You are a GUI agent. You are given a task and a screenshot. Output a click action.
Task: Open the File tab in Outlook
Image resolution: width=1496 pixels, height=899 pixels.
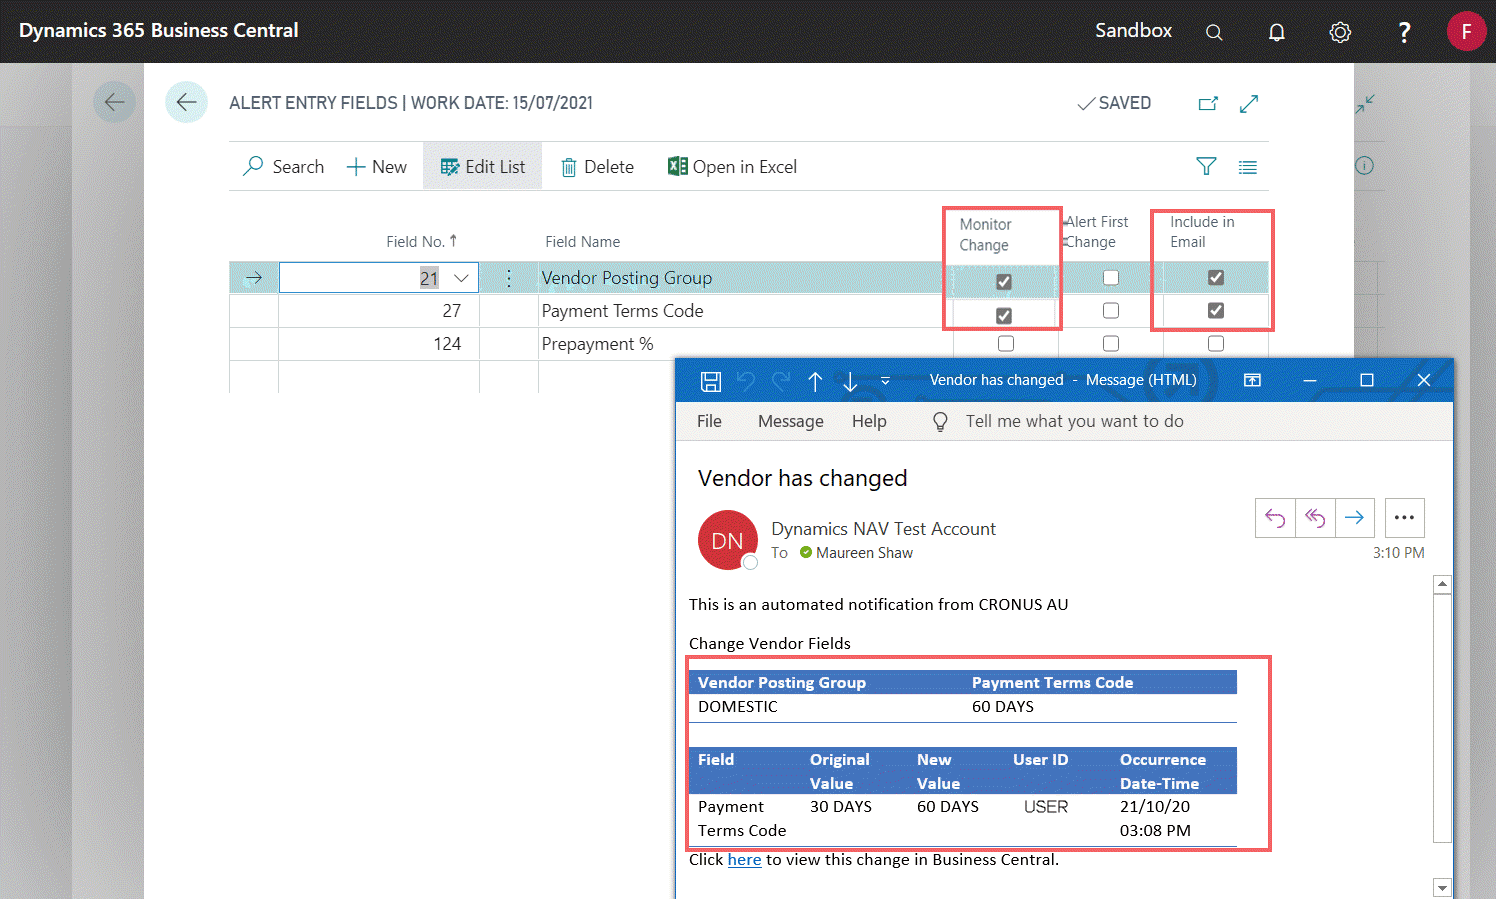click(709, 421)
